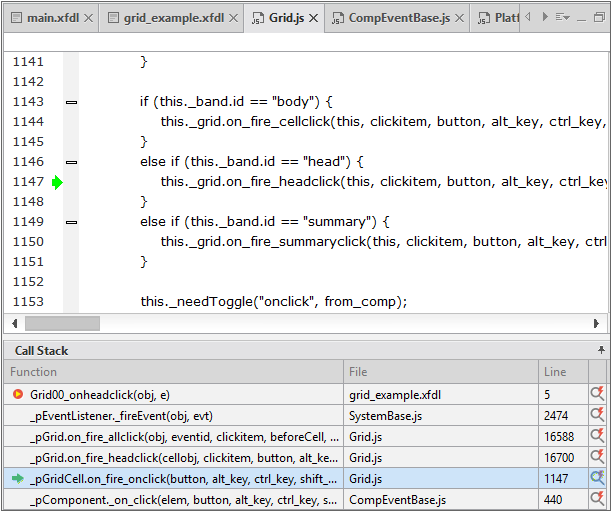The image size is (611, 511).
Task: Open the editor tab list dropdown
Action: (565, 17)
